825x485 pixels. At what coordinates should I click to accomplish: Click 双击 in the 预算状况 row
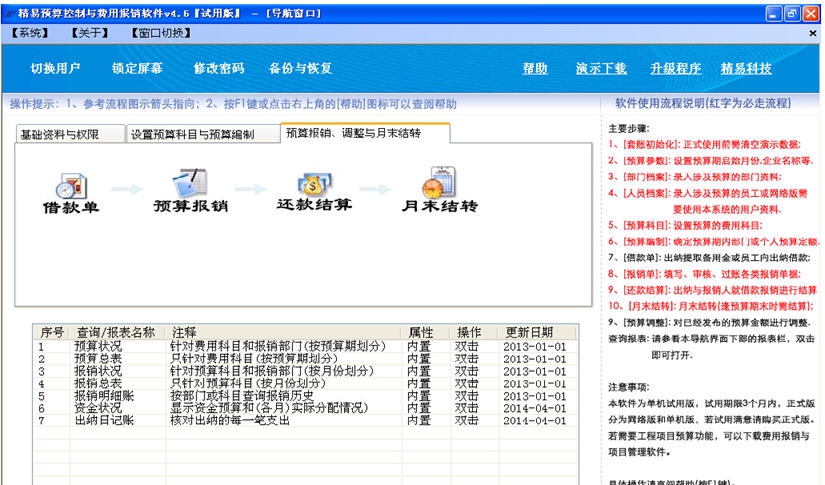[467, 347]
